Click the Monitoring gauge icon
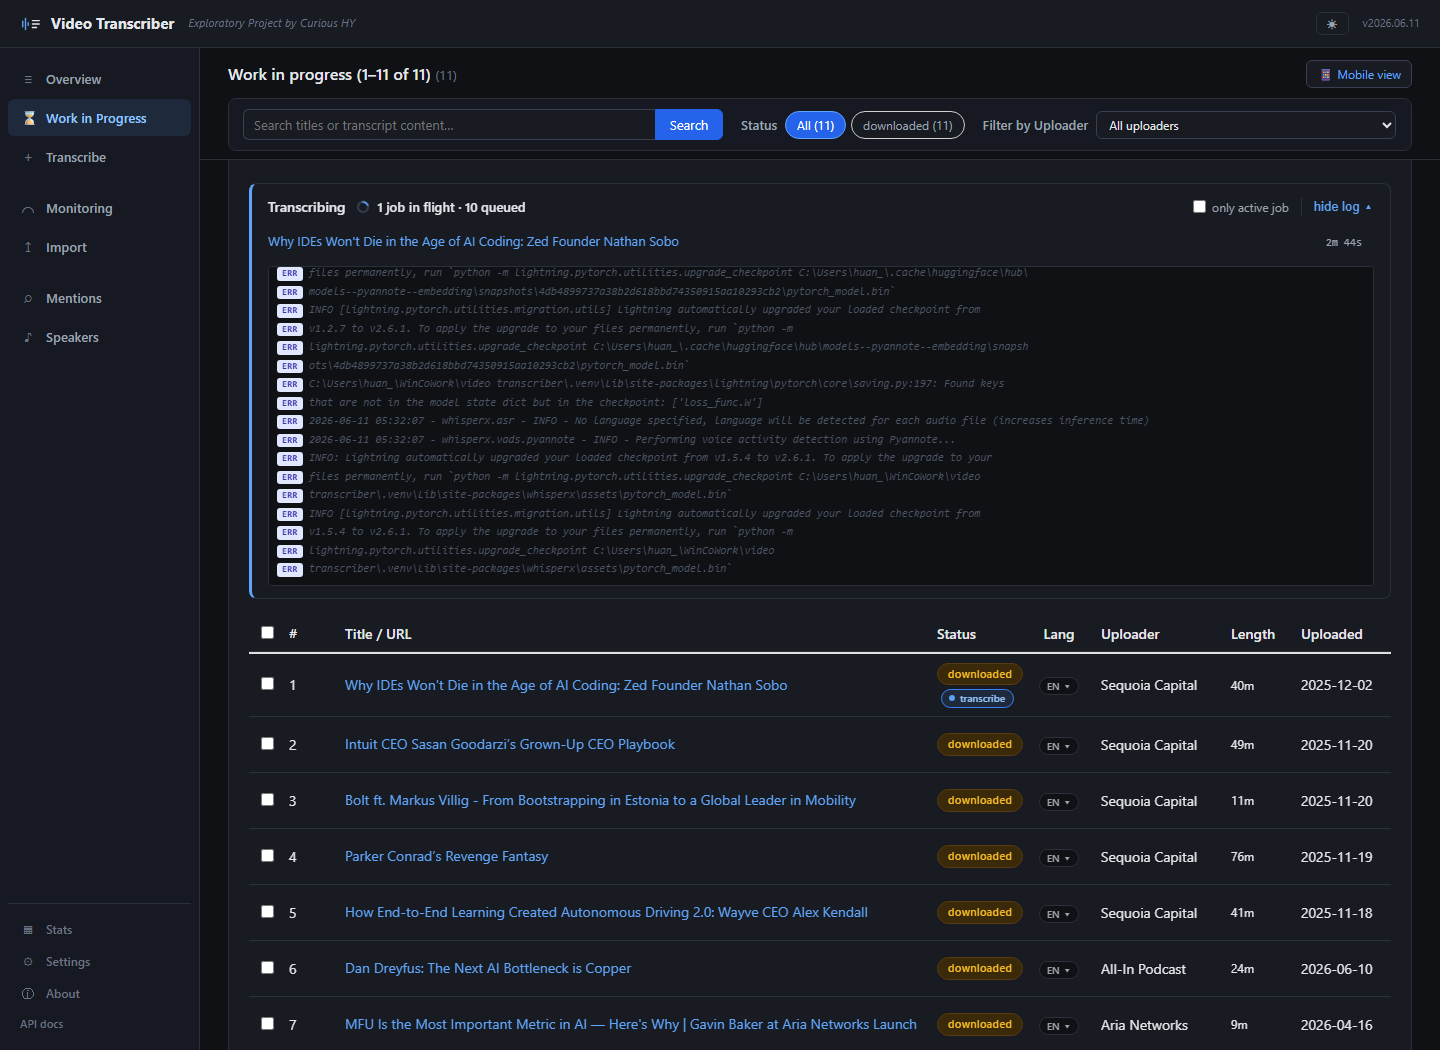 coord(28,209)
